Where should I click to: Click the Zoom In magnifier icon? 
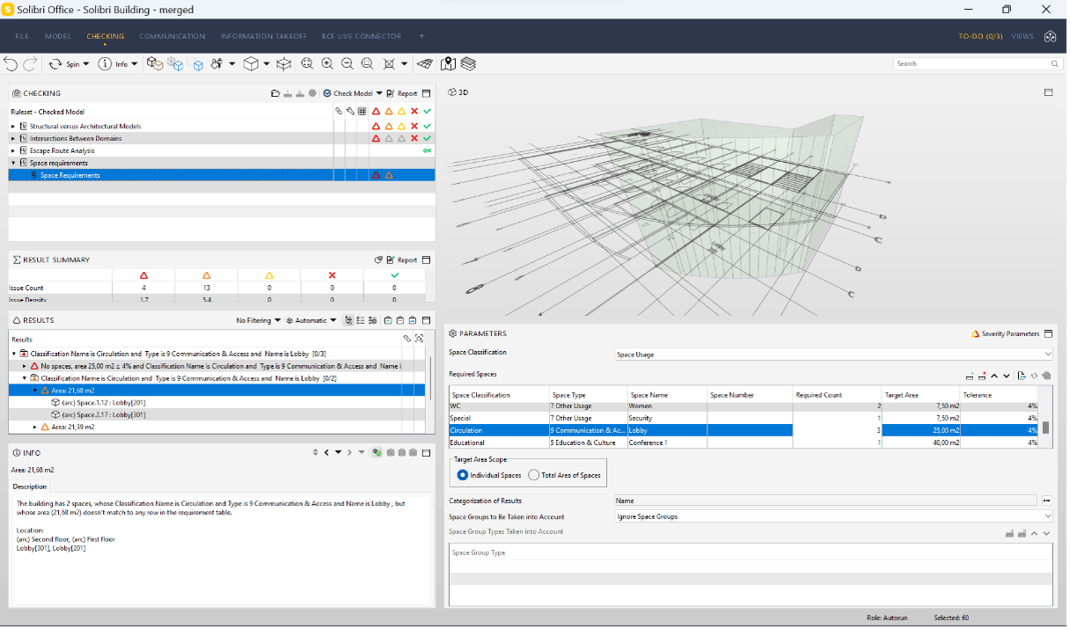point(328,64)
